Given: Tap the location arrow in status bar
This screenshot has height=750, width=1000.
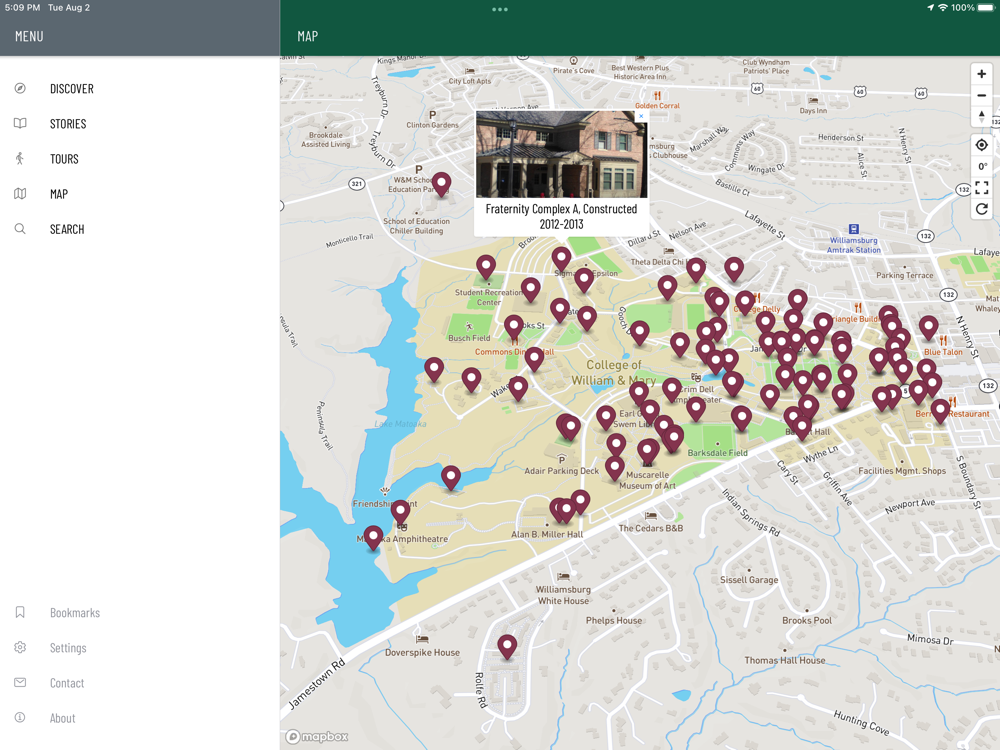Looking at the screenshot, I should (x=930, y=8).
